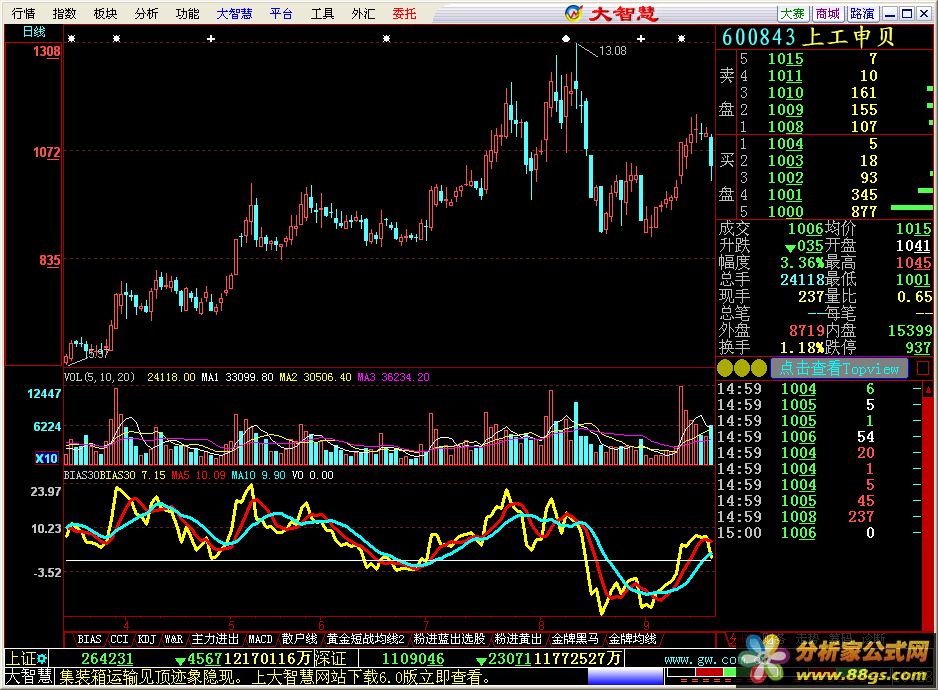Screen dimensions: 938x690
Task: Switch to the 粉进蓝出选股 tab
Action: pyautogui.click(x=449, y=639)
